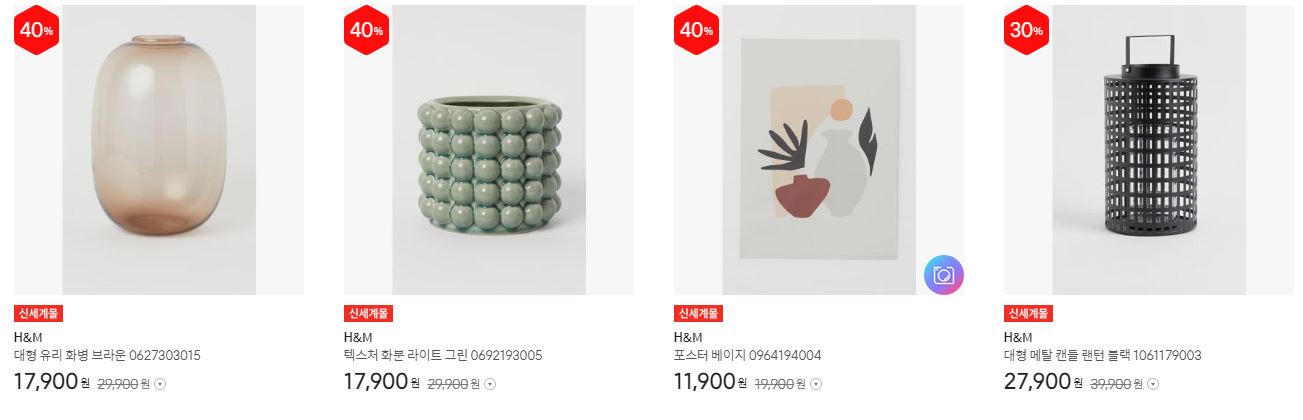
Task: Expand price details arrow next to 19,900원
Action: pos(816,384)
